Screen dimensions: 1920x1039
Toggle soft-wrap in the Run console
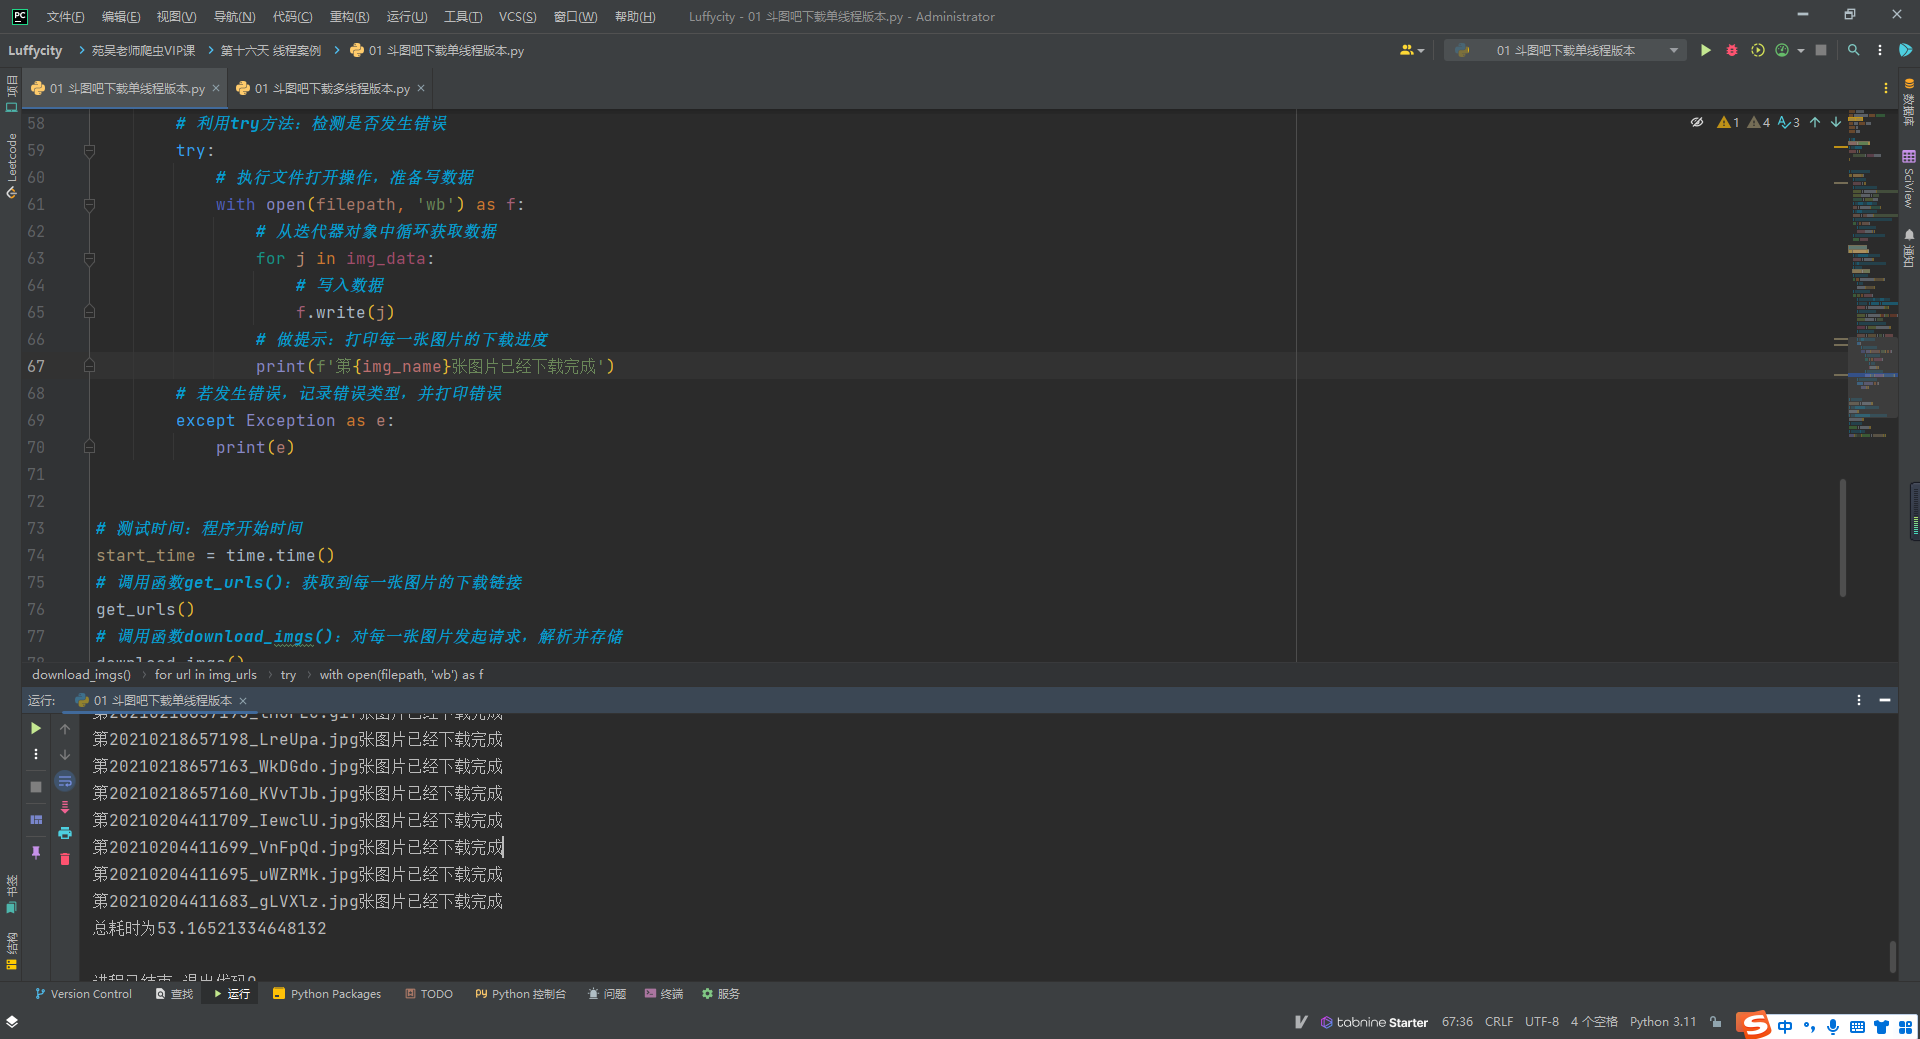pos(65,781)
